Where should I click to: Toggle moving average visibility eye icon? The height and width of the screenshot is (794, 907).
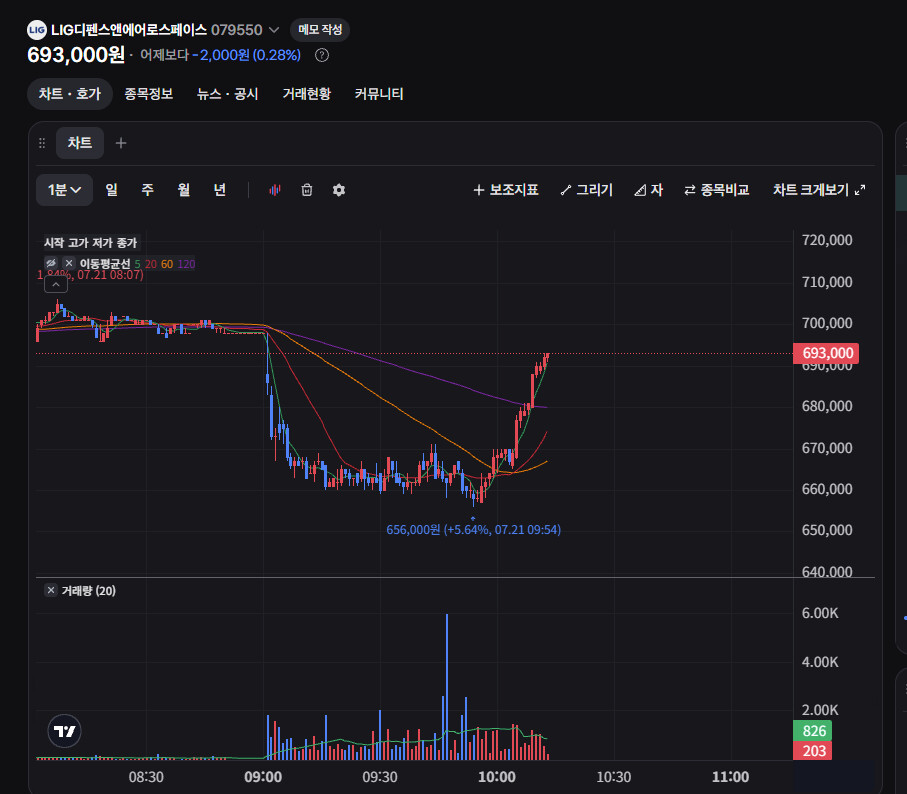click(51, 263)
